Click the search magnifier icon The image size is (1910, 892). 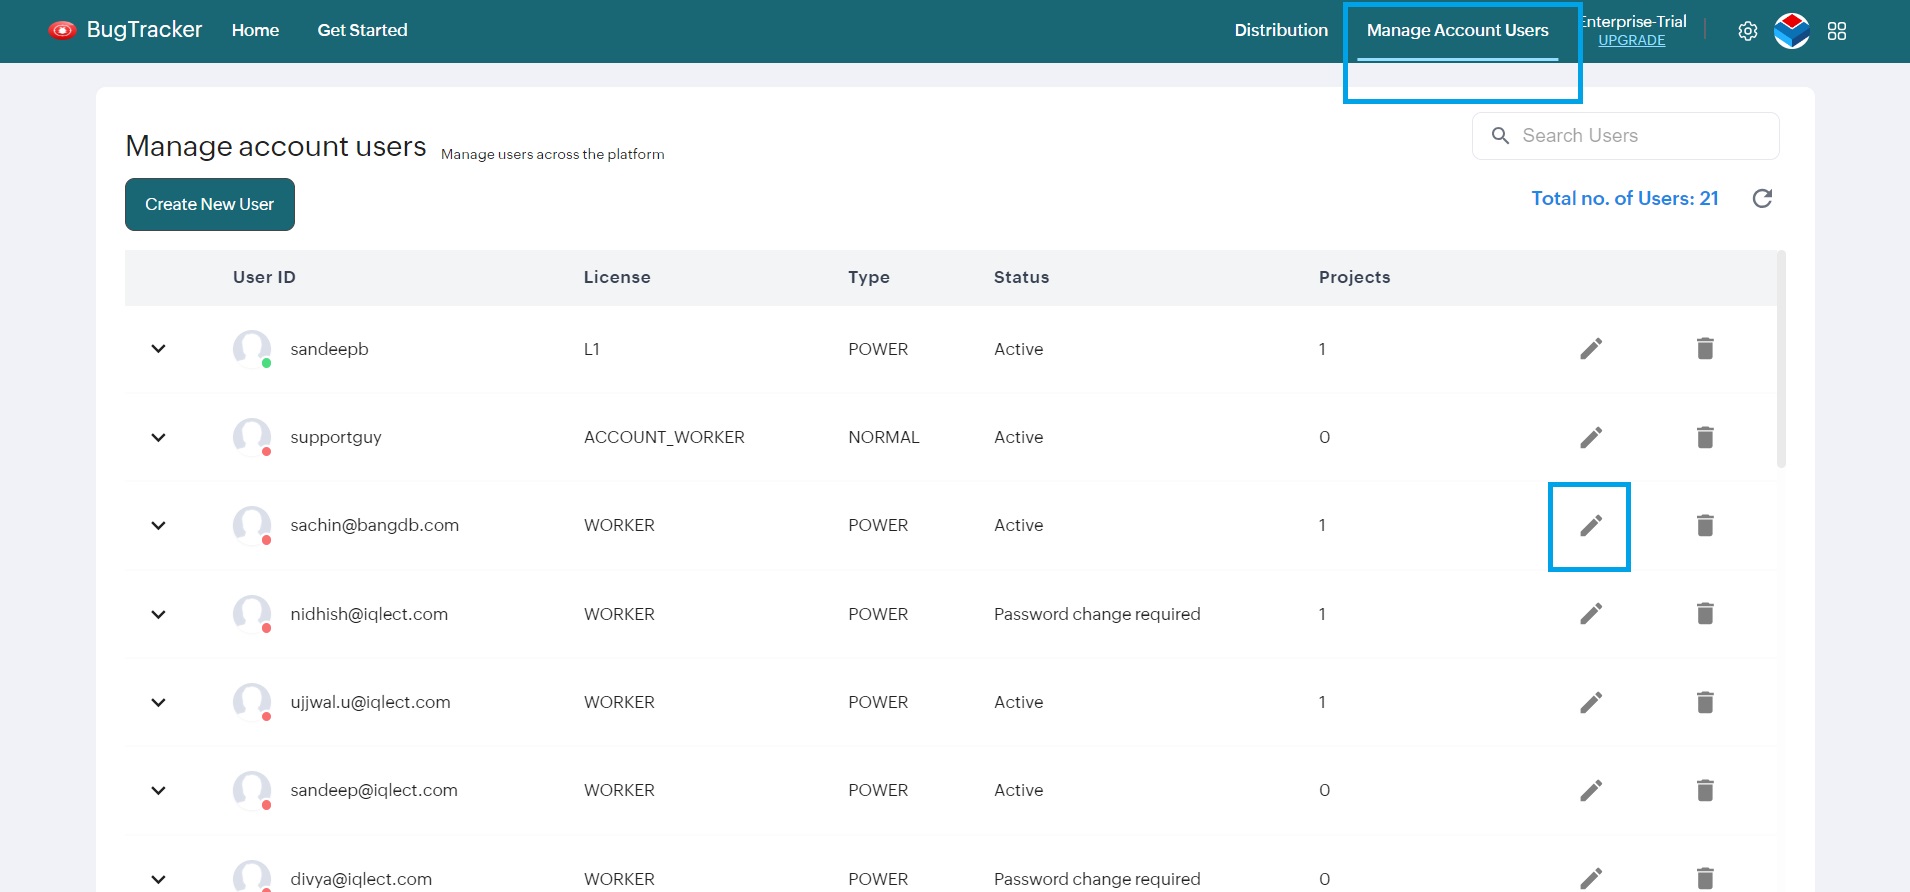(x=1500, y=135)
